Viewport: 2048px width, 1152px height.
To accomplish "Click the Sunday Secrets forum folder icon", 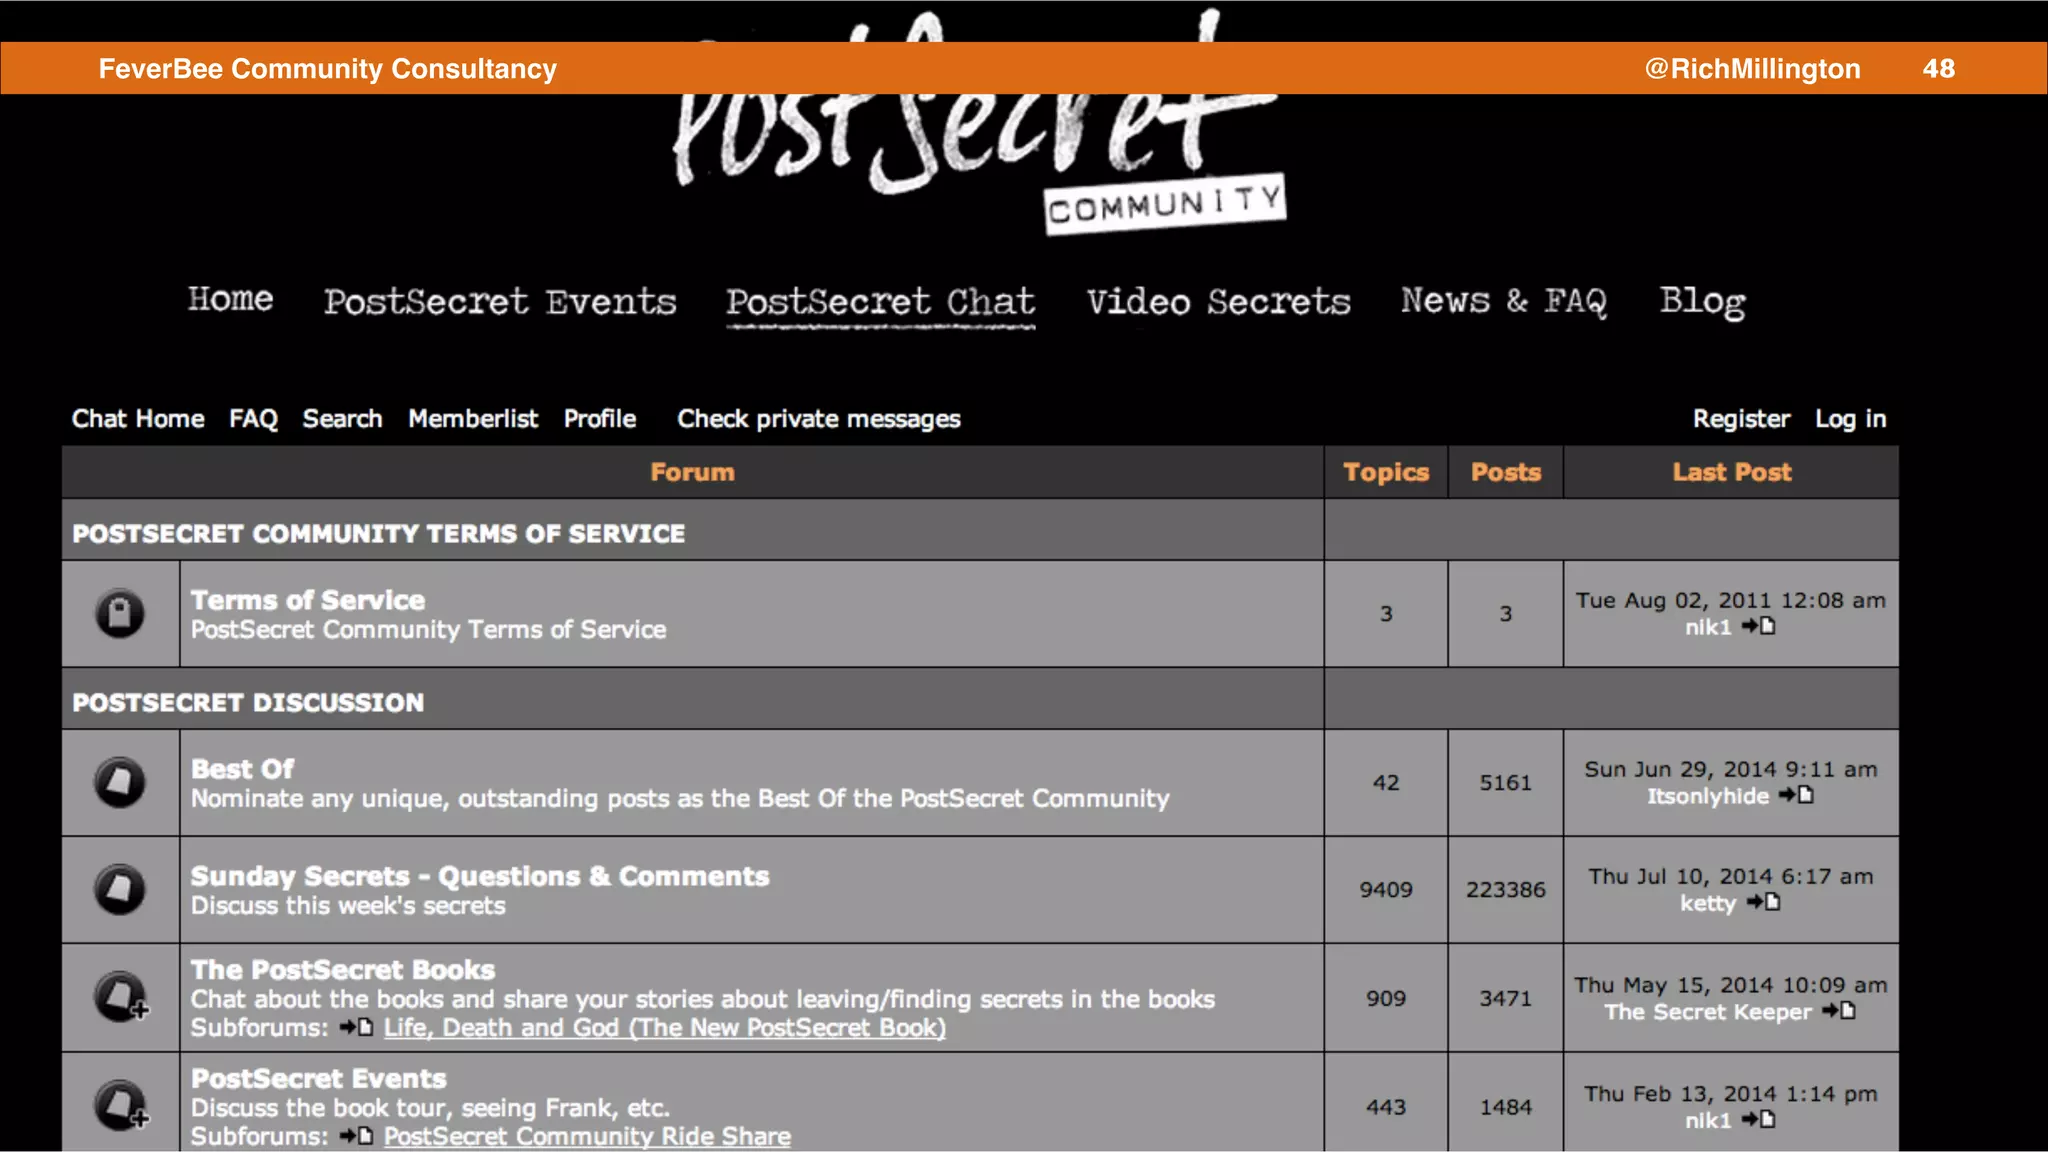I will pos(120,889).
